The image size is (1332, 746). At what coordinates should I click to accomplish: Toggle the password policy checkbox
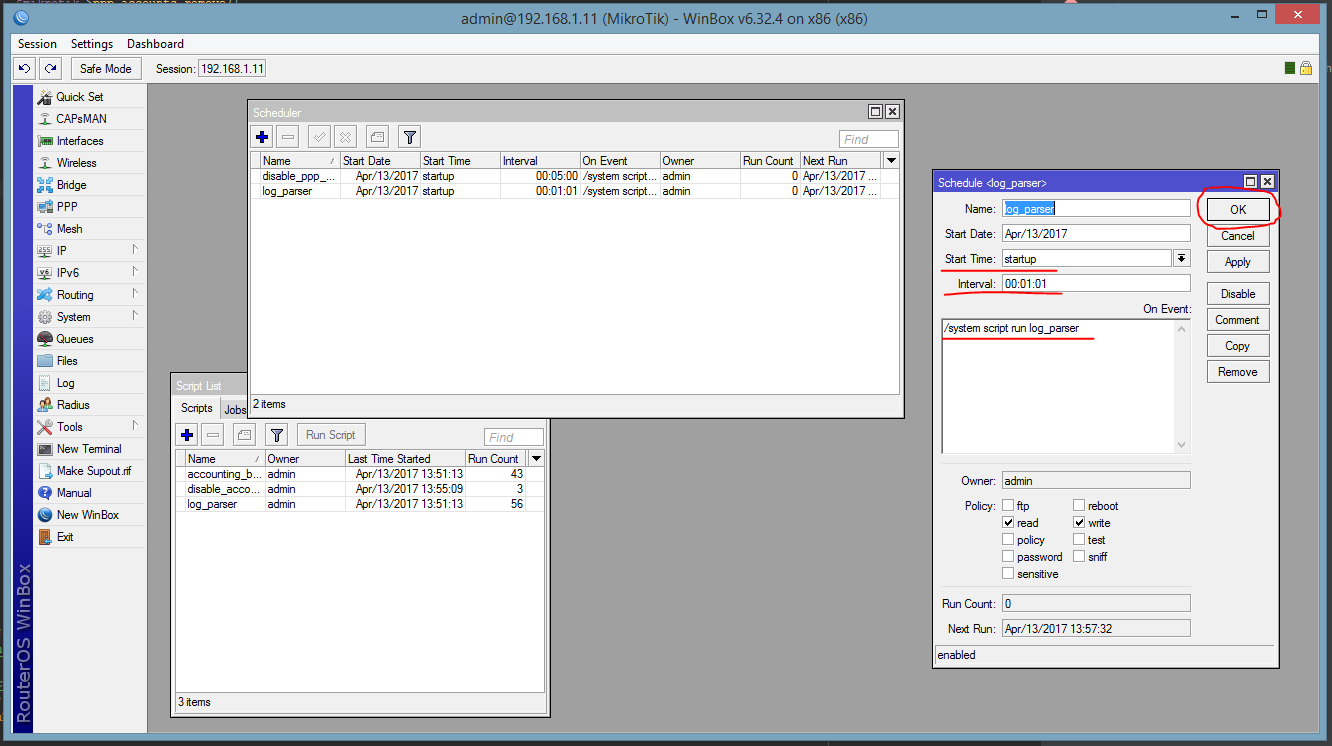tap(1008, 557)
